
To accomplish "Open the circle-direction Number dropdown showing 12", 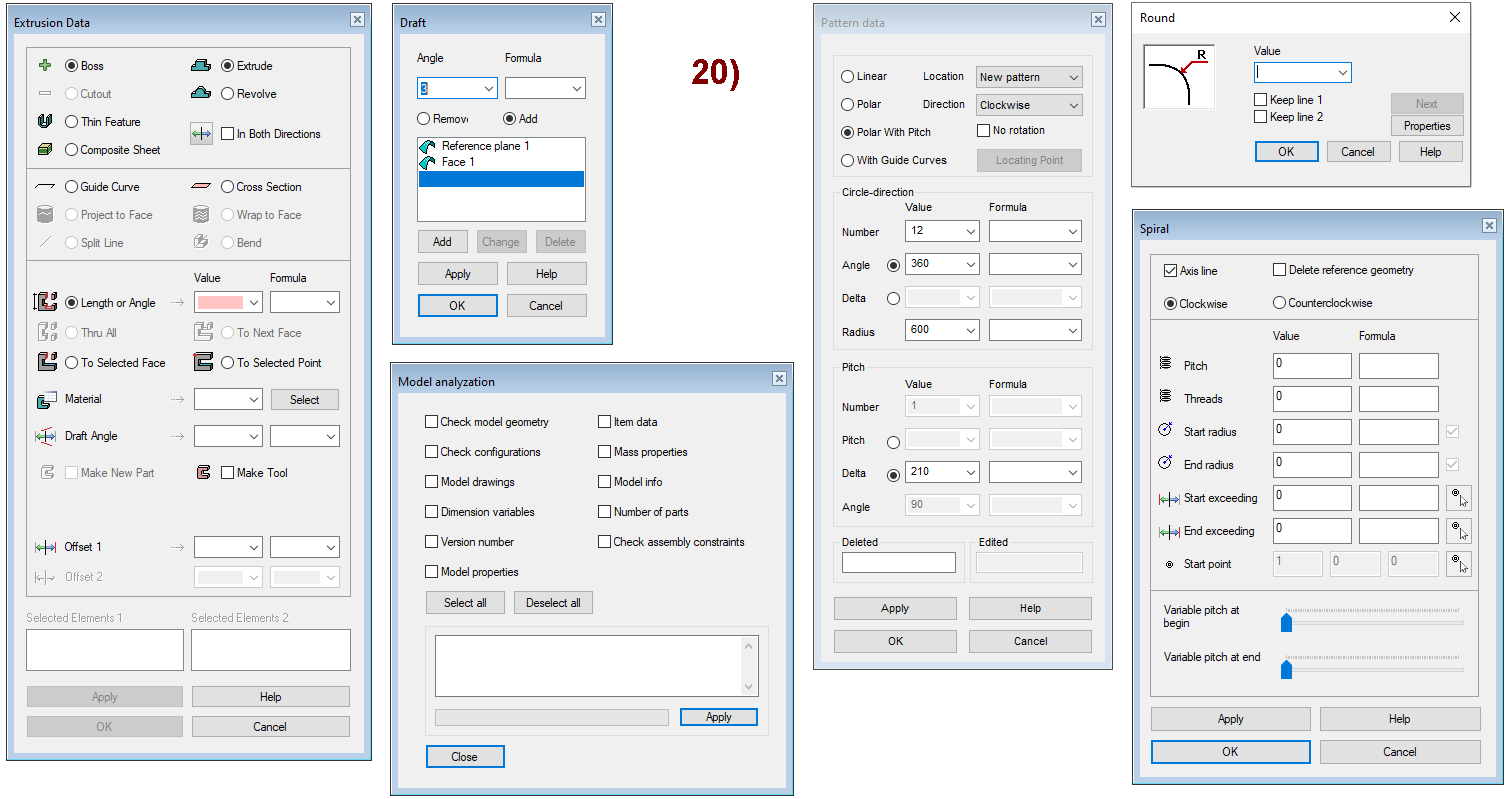I will [970, 232].
